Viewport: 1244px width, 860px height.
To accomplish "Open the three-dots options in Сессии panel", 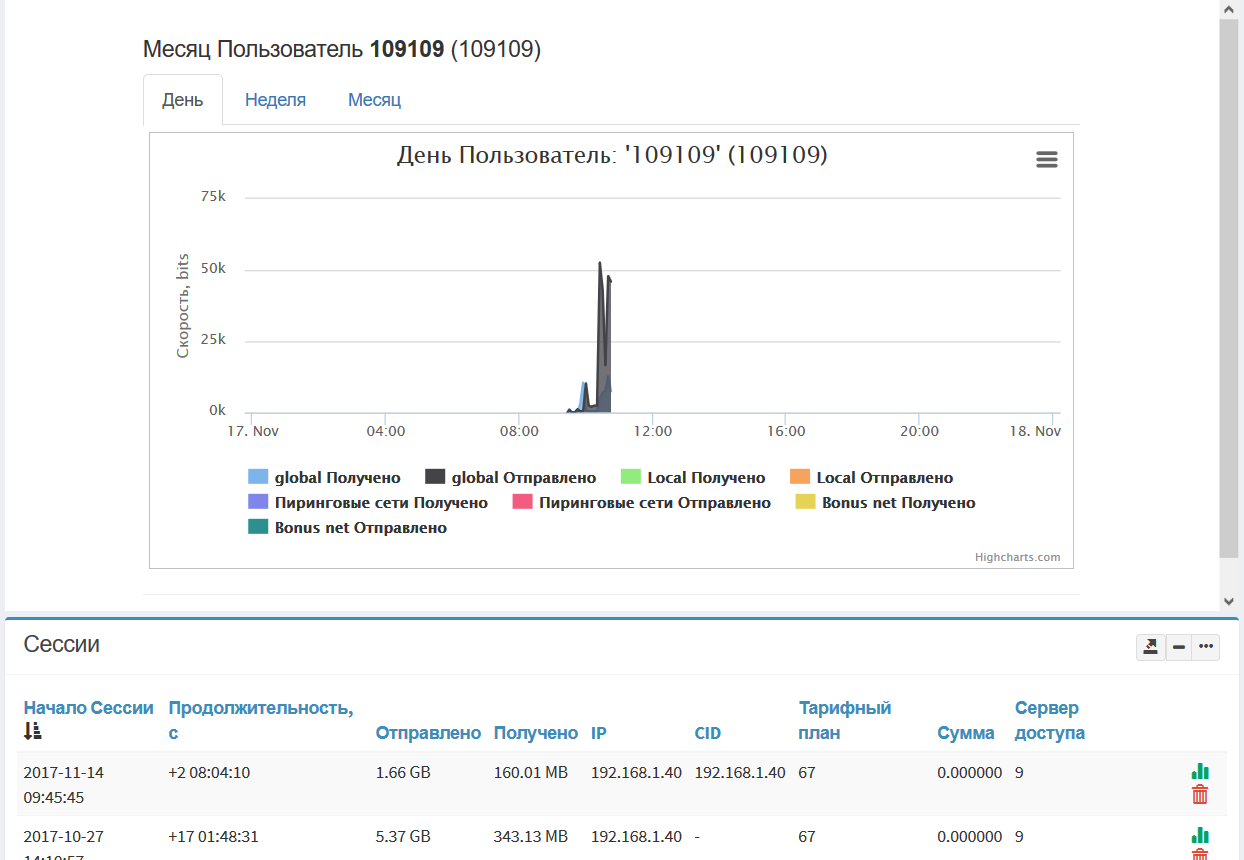I will coord(1206,647).
